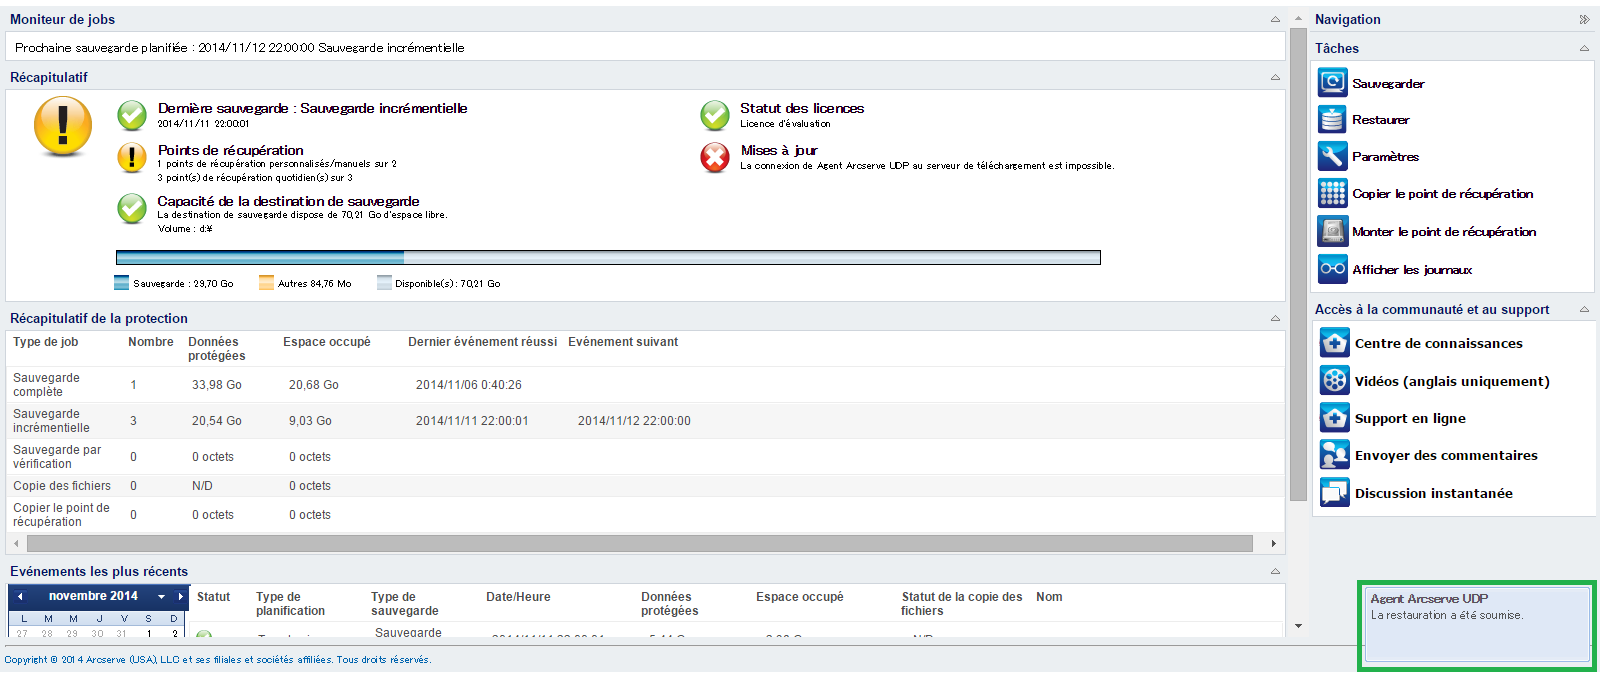Click green check icon beside Dernière sauvegarde

pos(132,115)
